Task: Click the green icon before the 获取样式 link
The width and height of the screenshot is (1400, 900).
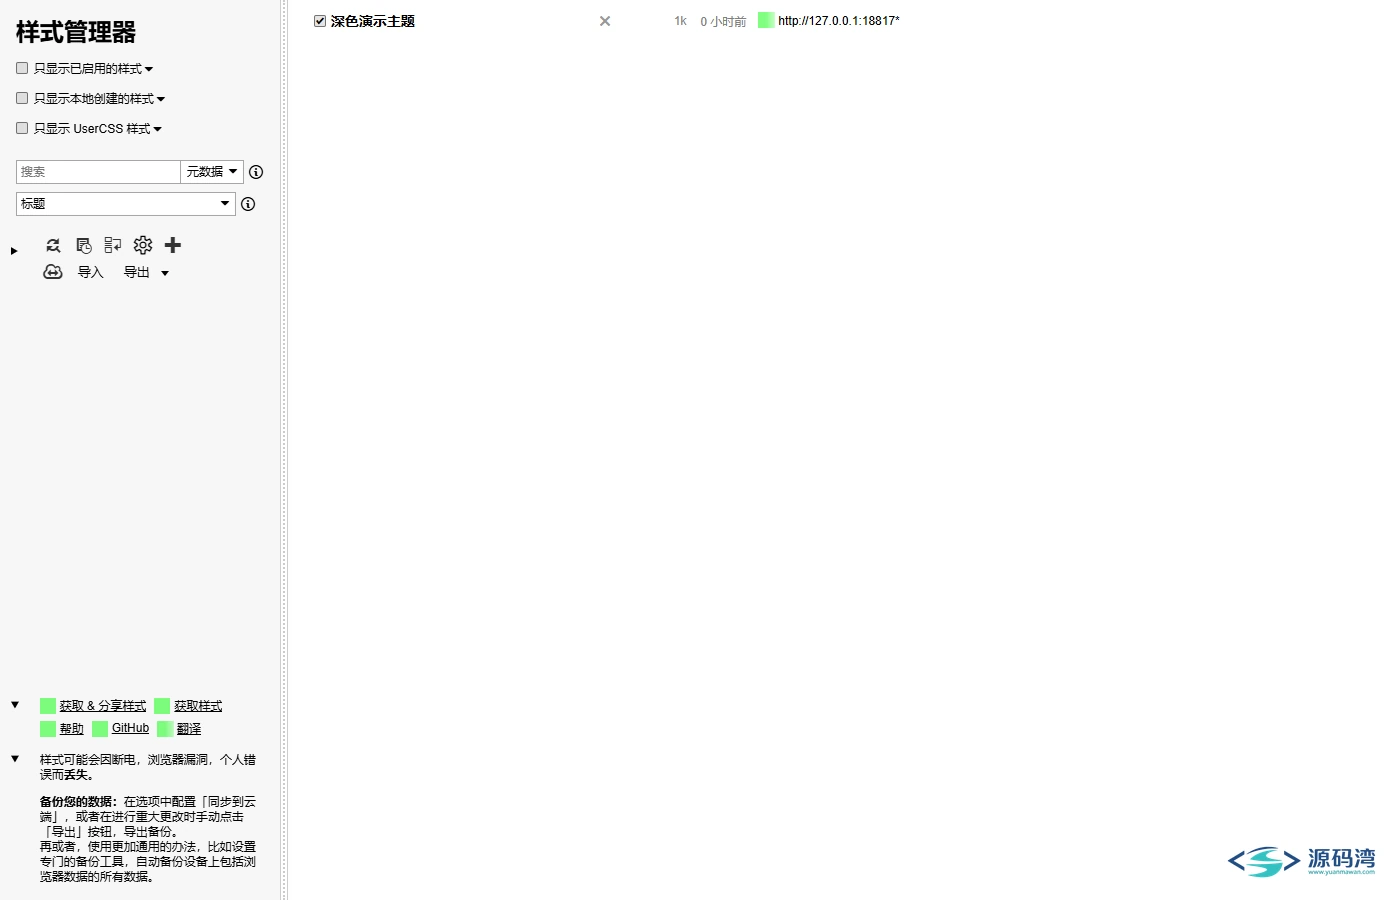Action: pos(162,706)
